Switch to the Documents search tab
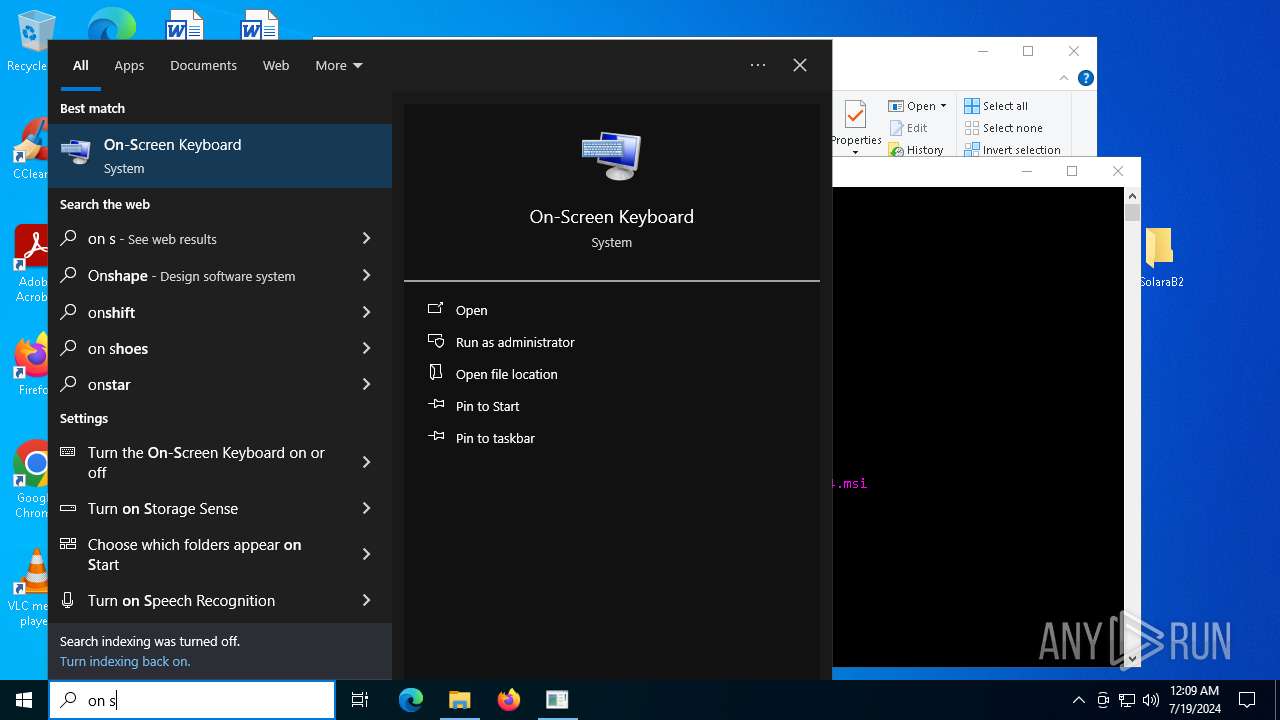Viewport: 1280px width, 720px height. tap(203, 65)
